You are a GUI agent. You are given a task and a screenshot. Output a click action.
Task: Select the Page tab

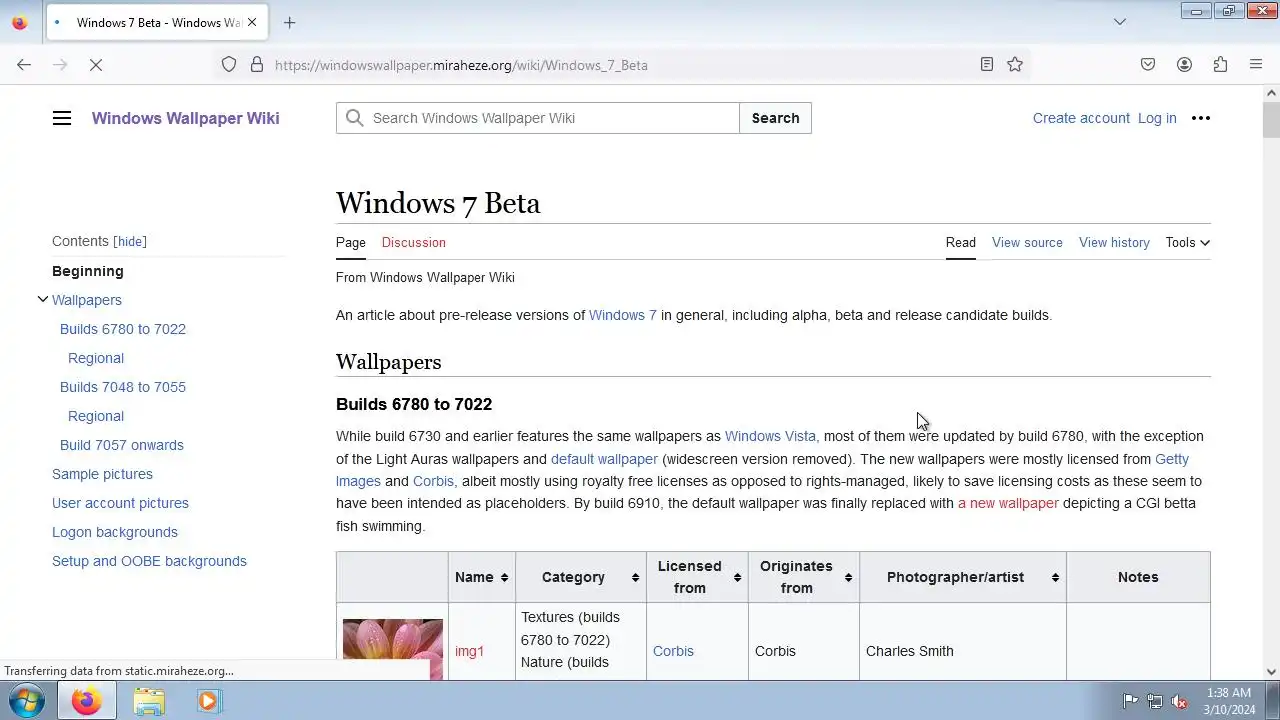[x=351, y=242]
